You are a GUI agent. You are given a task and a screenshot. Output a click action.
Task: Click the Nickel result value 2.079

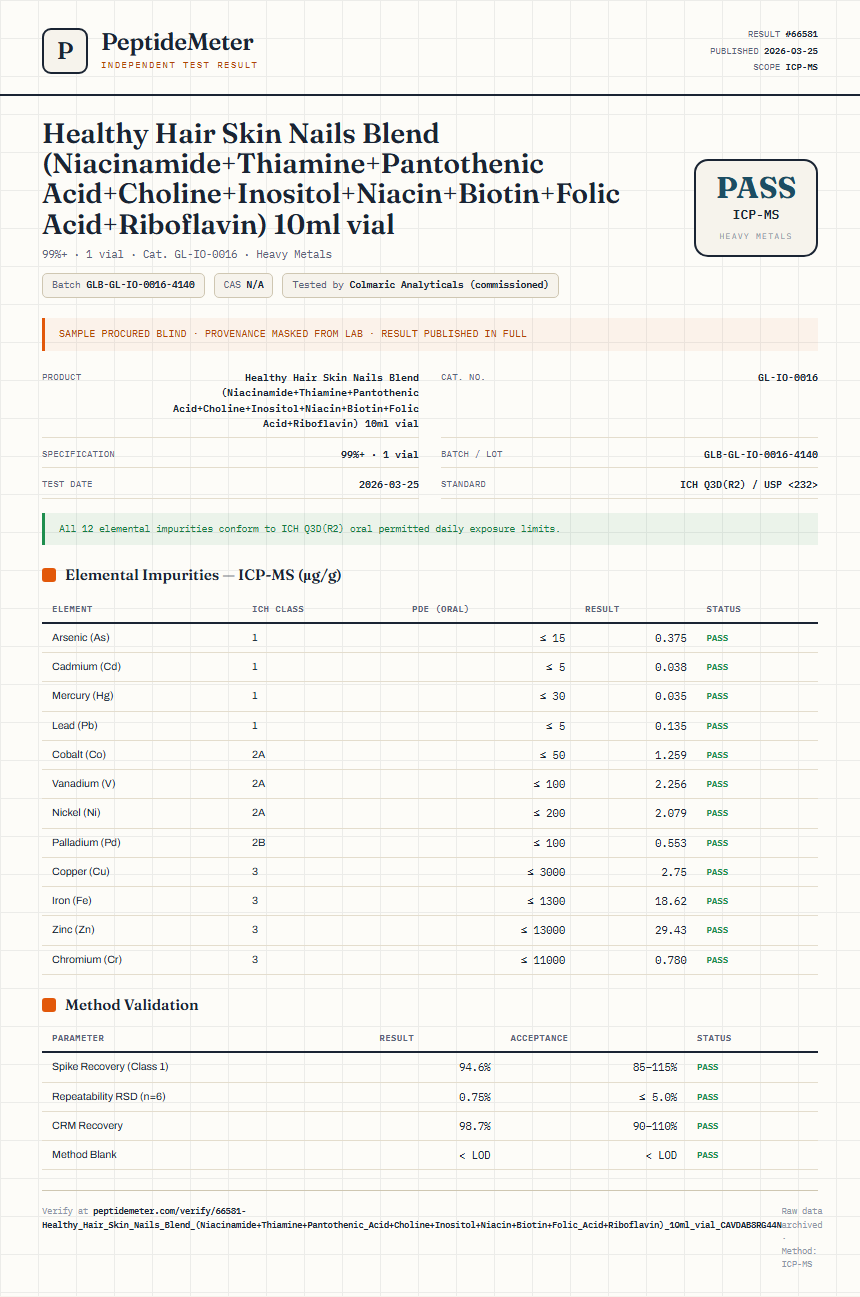click(x=671, y=813)
